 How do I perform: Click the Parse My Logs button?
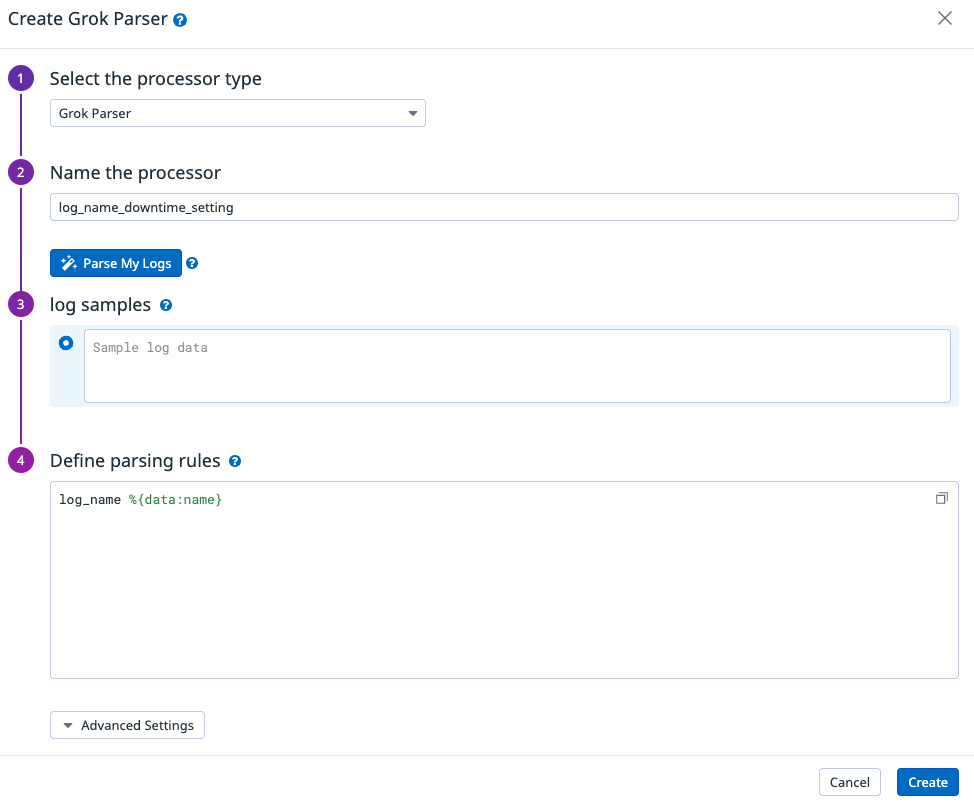[x=116, y=263]
